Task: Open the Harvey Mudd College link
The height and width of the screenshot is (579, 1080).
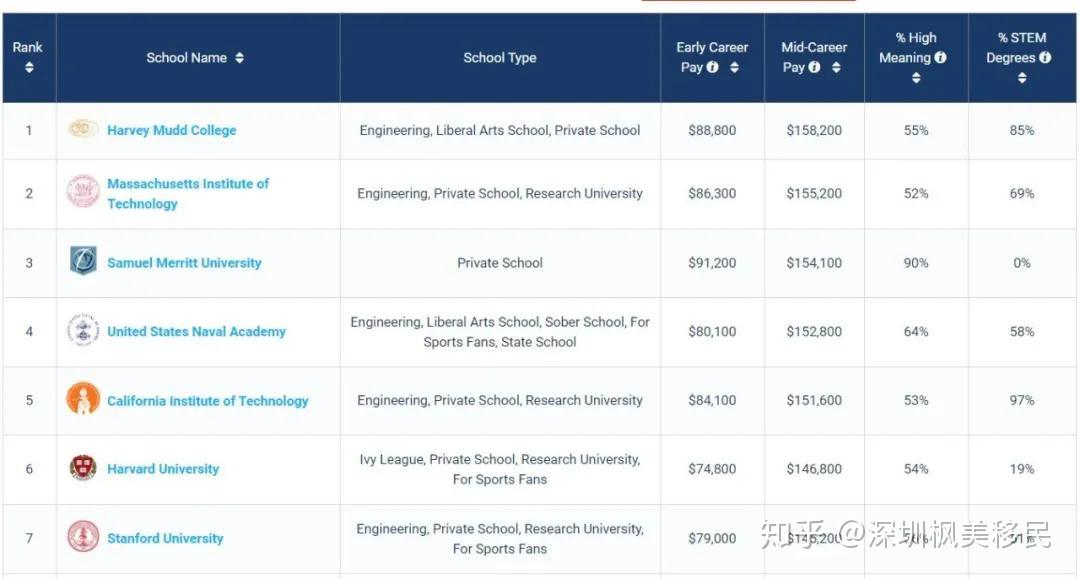Action: pos(172,130)
